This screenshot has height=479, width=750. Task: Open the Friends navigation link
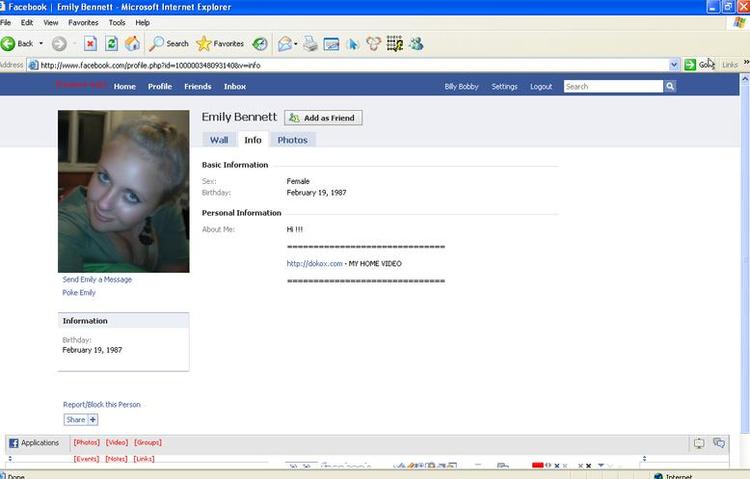pyautogui.click(x=198, y=87)
